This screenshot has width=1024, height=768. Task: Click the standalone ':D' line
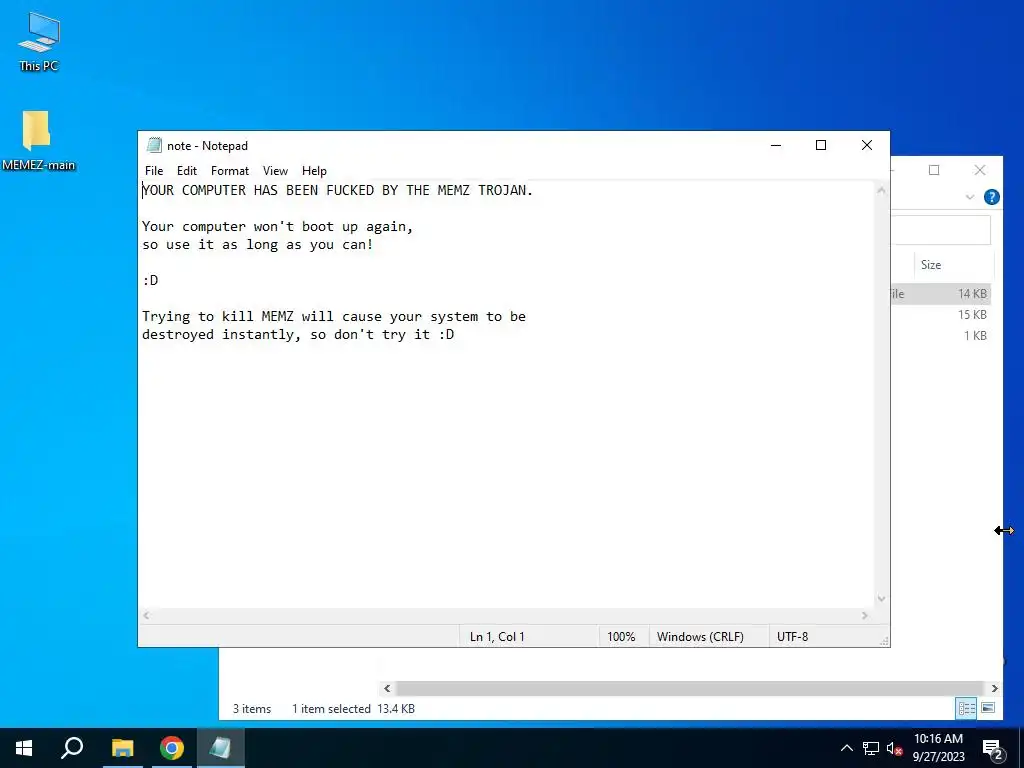pyautogui.click(x=150, y=280)
